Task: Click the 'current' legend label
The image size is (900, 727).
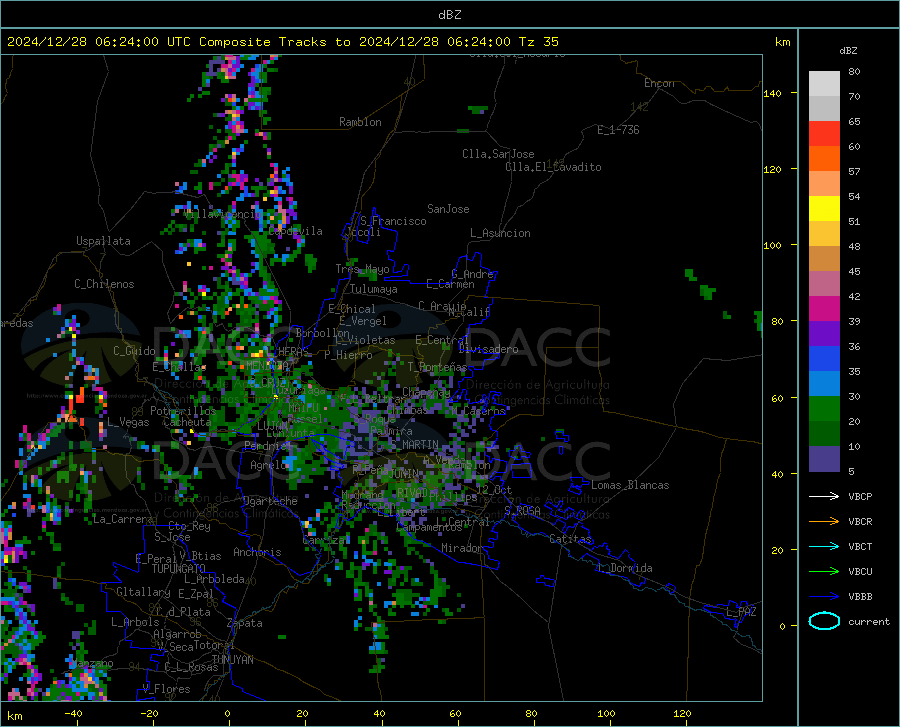Action: click(869, 621)
